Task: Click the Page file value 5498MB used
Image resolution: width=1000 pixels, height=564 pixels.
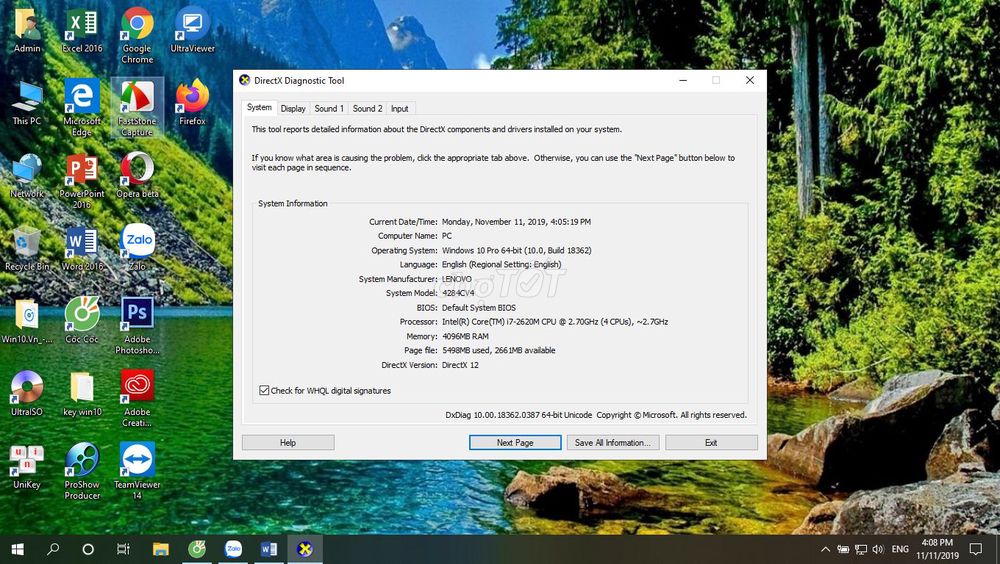Action: [498, 350]
